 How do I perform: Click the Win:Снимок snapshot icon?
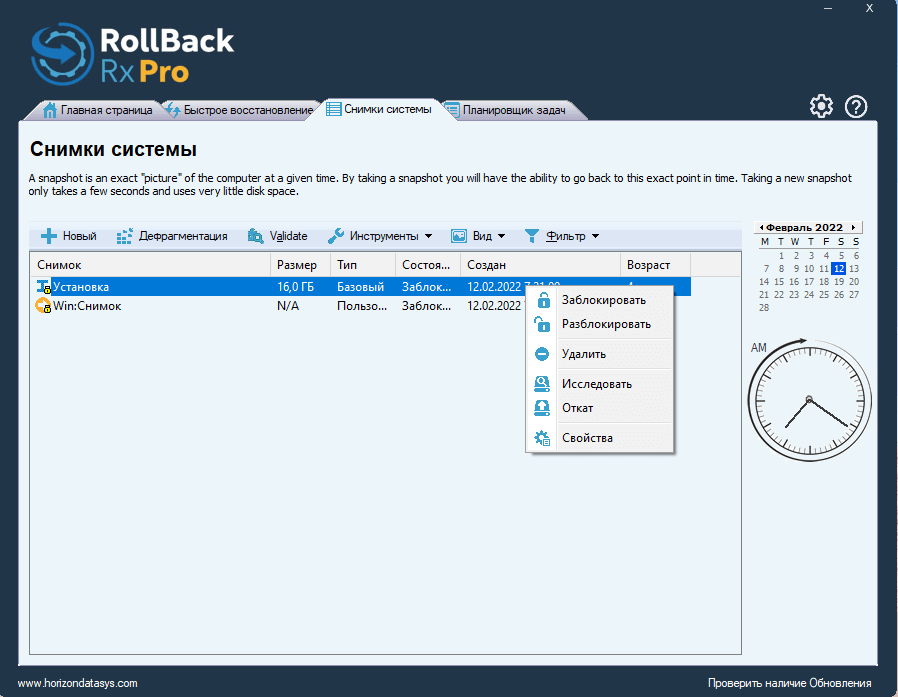pos(44,306)
